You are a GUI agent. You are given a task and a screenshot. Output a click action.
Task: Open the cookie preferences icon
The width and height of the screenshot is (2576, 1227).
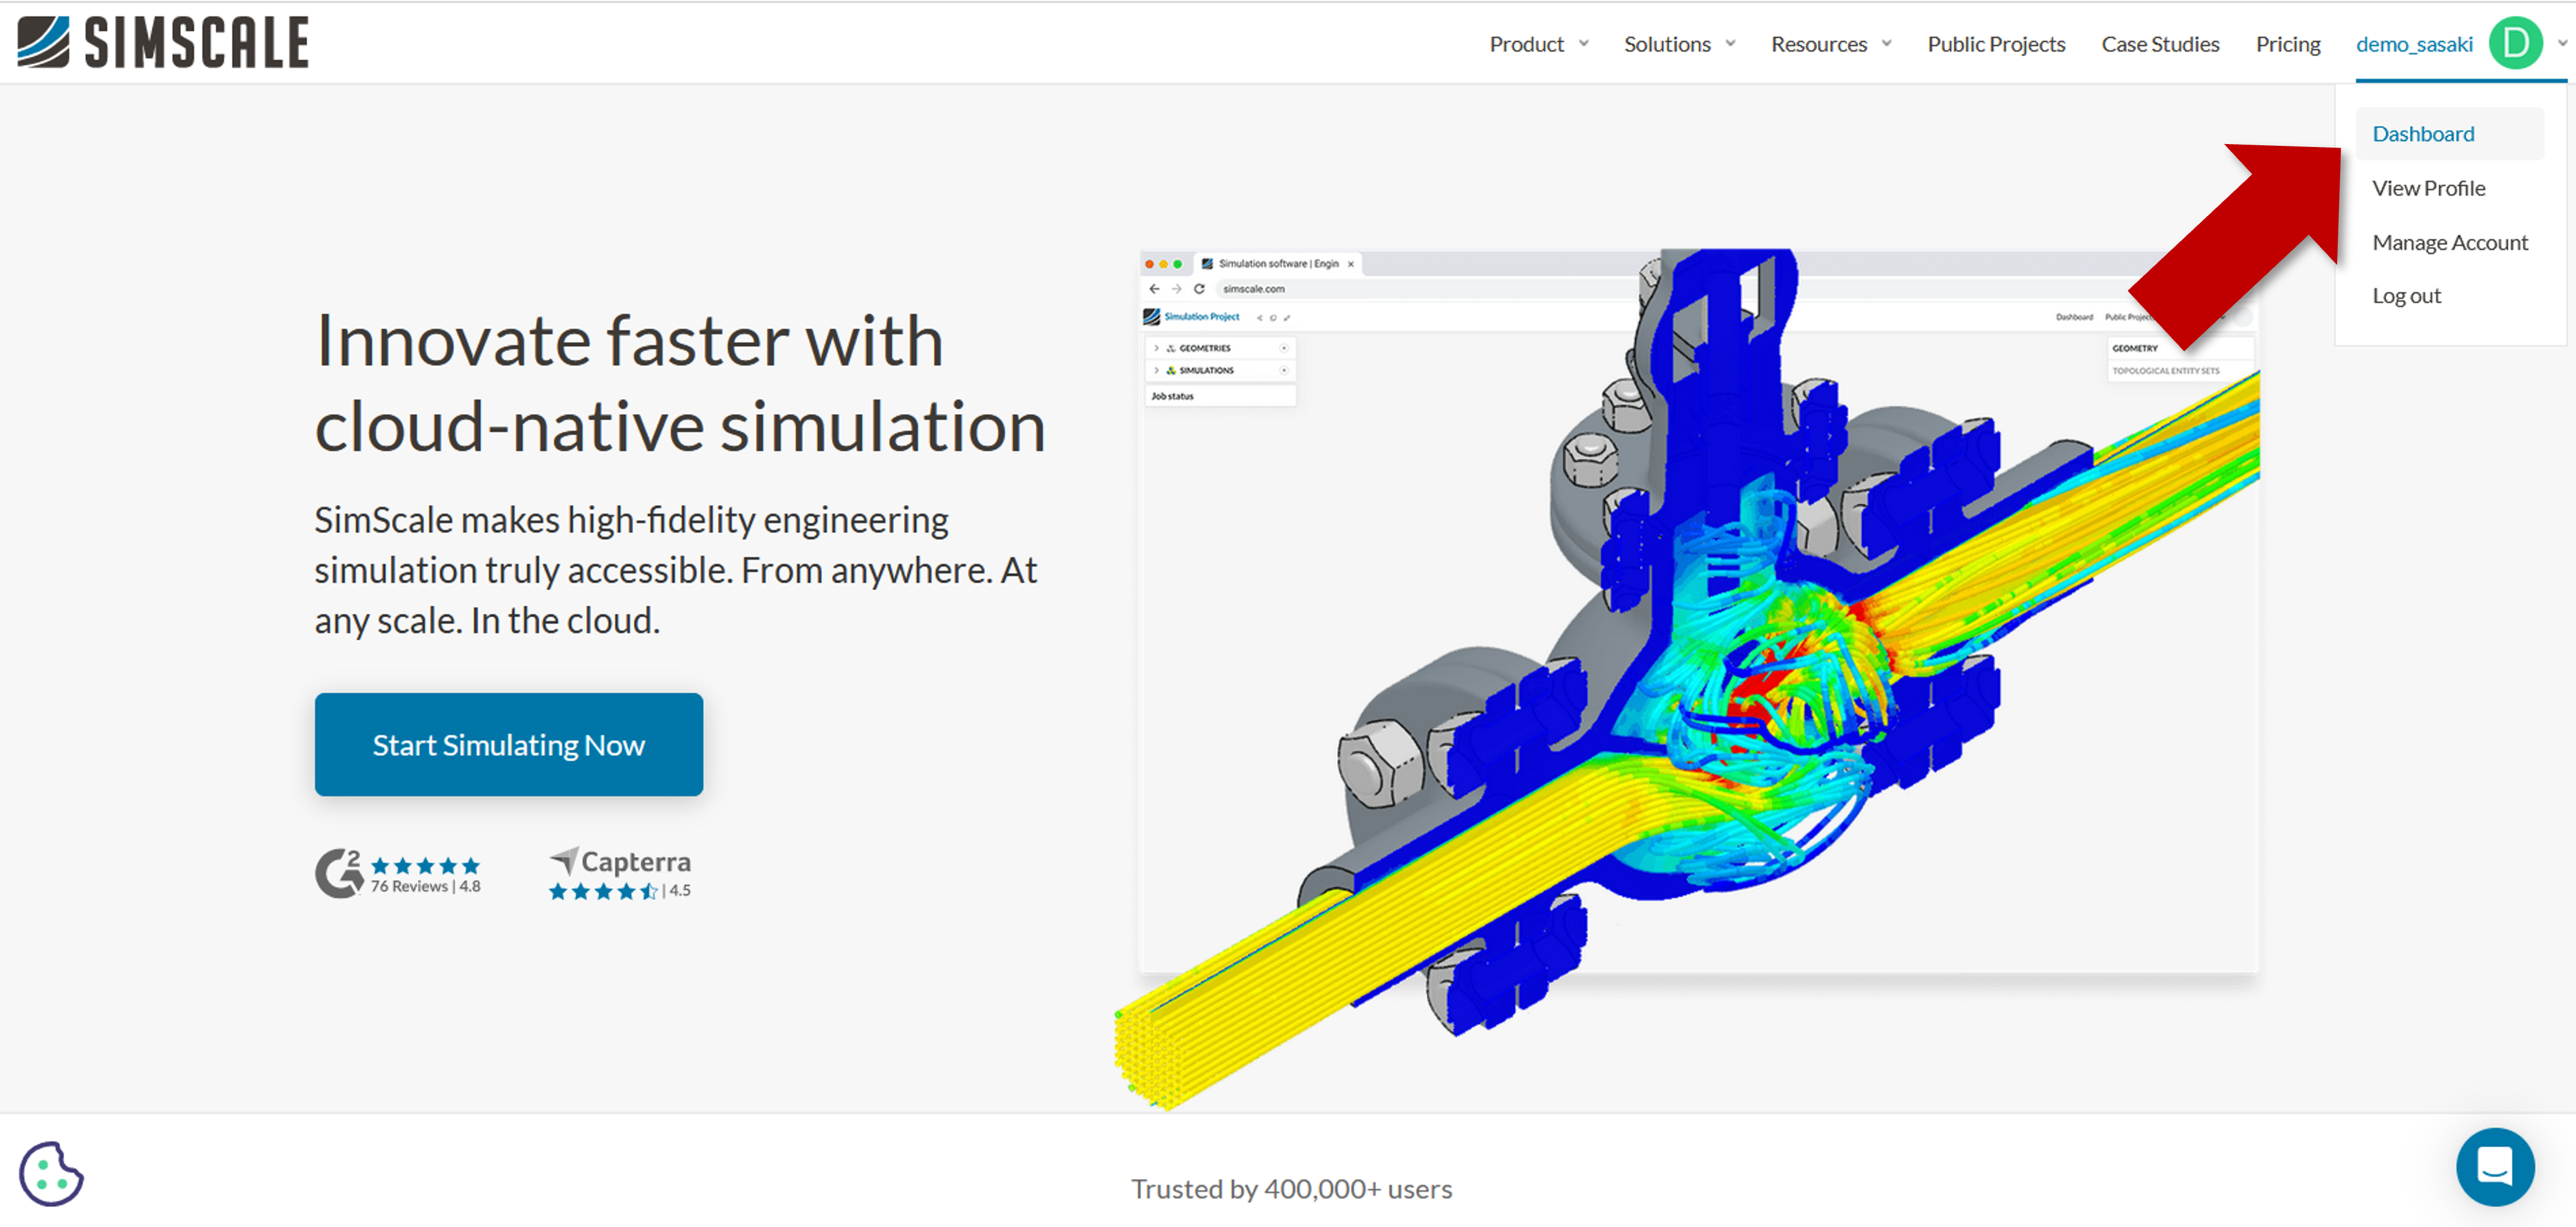(51, 1173)
